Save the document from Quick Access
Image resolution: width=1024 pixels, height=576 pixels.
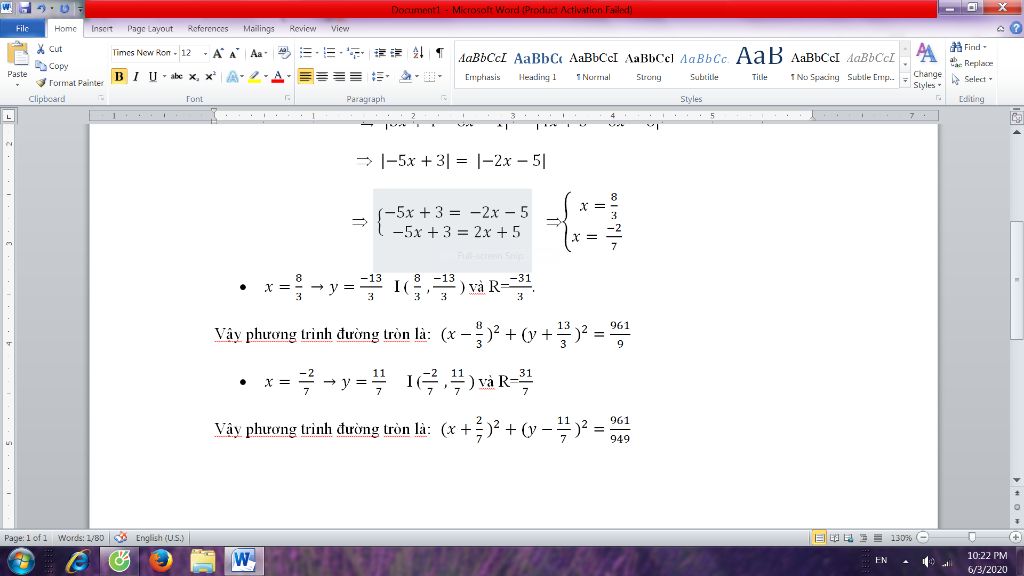25,8
